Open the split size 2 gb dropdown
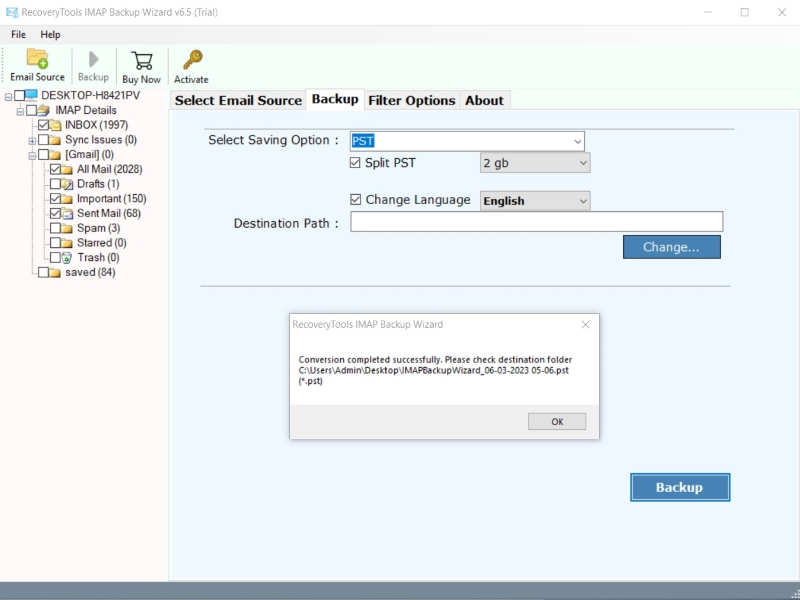The height and width of the screenshot is (600, 800). tap(535, 163)
